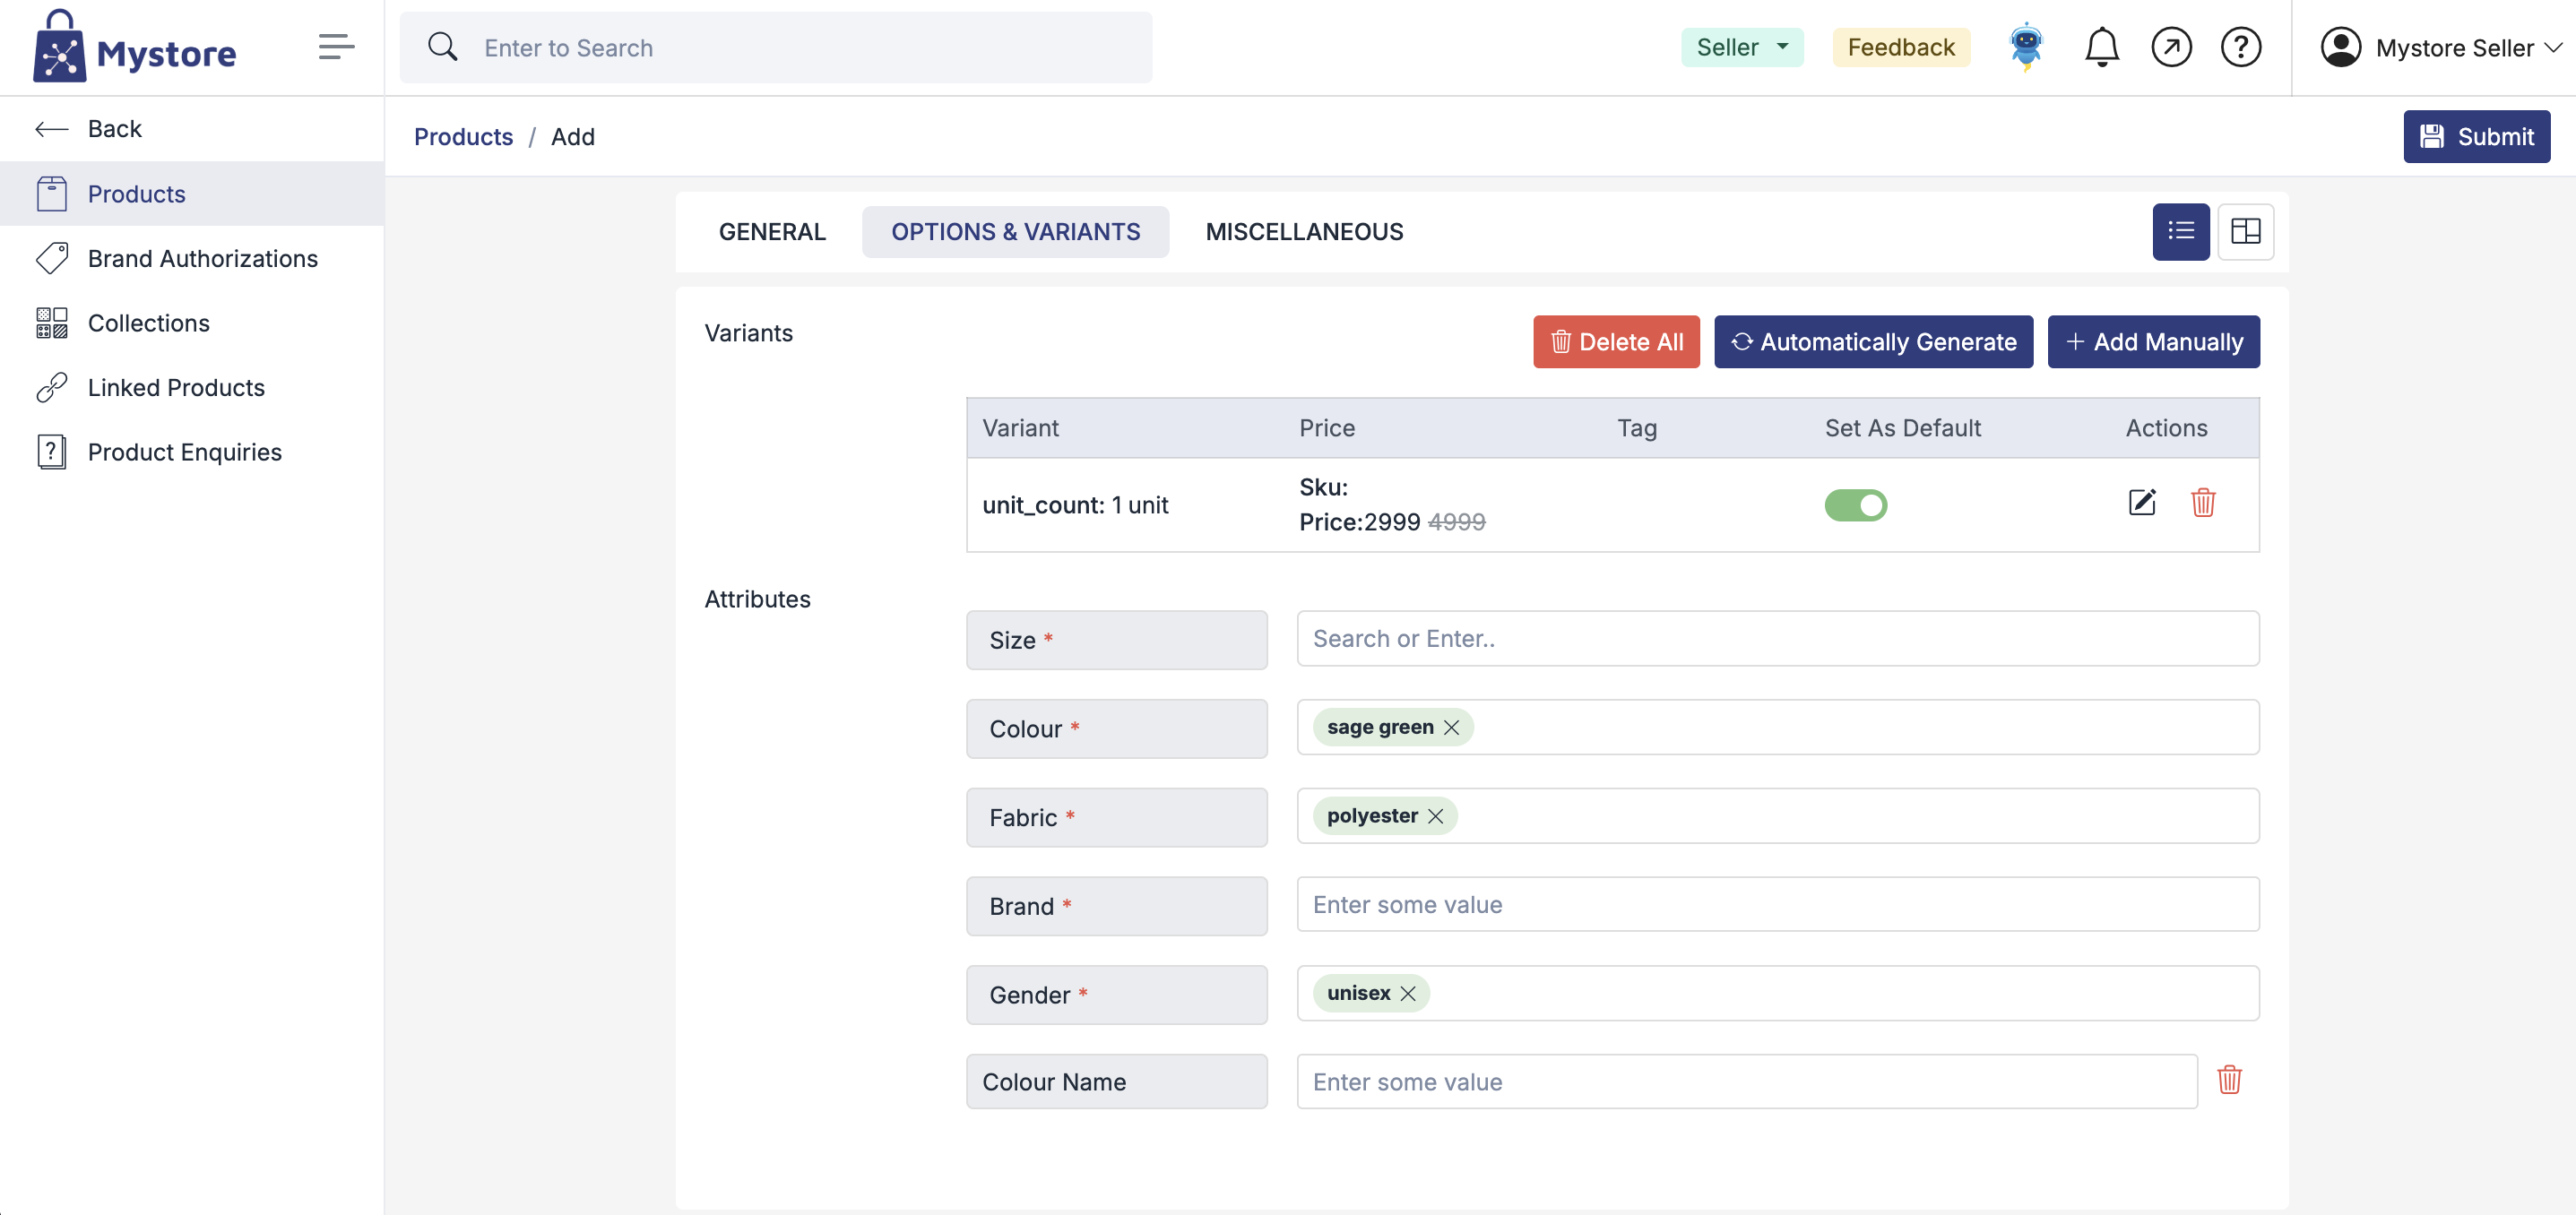The width and height of the screenshot is (2576, 1215).
Task: Click the external link arrow icon
Action: coord(2171,47)
